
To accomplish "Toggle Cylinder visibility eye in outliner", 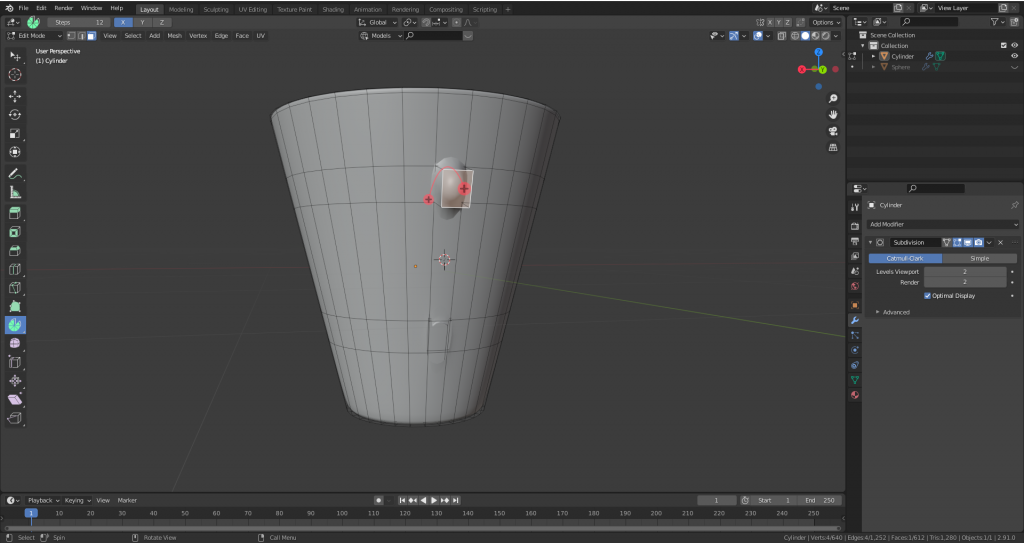I will point(1014,56).
